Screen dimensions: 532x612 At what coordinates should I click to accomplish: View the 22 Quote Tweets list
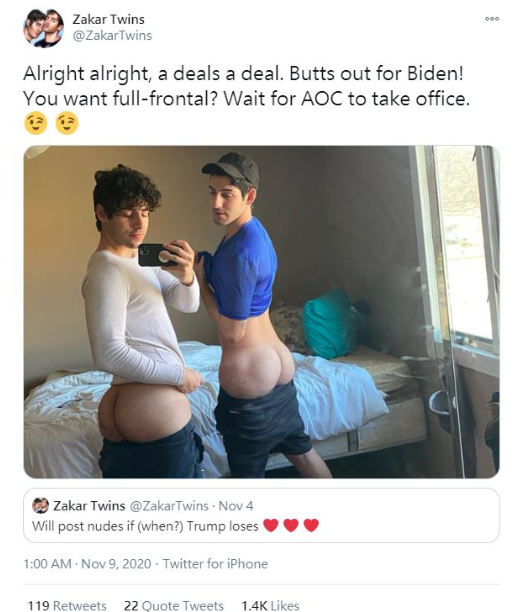174,605
